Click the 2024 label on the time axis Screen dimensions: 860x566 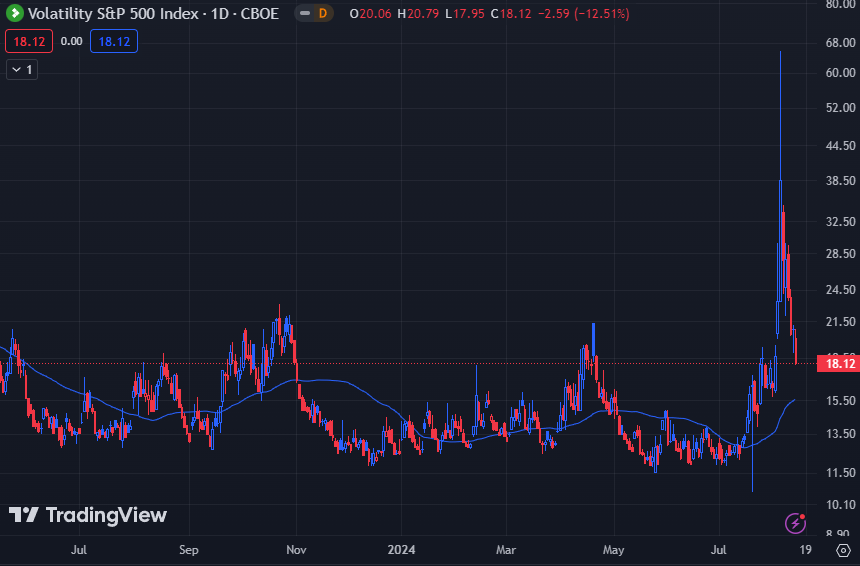(401, 550)
